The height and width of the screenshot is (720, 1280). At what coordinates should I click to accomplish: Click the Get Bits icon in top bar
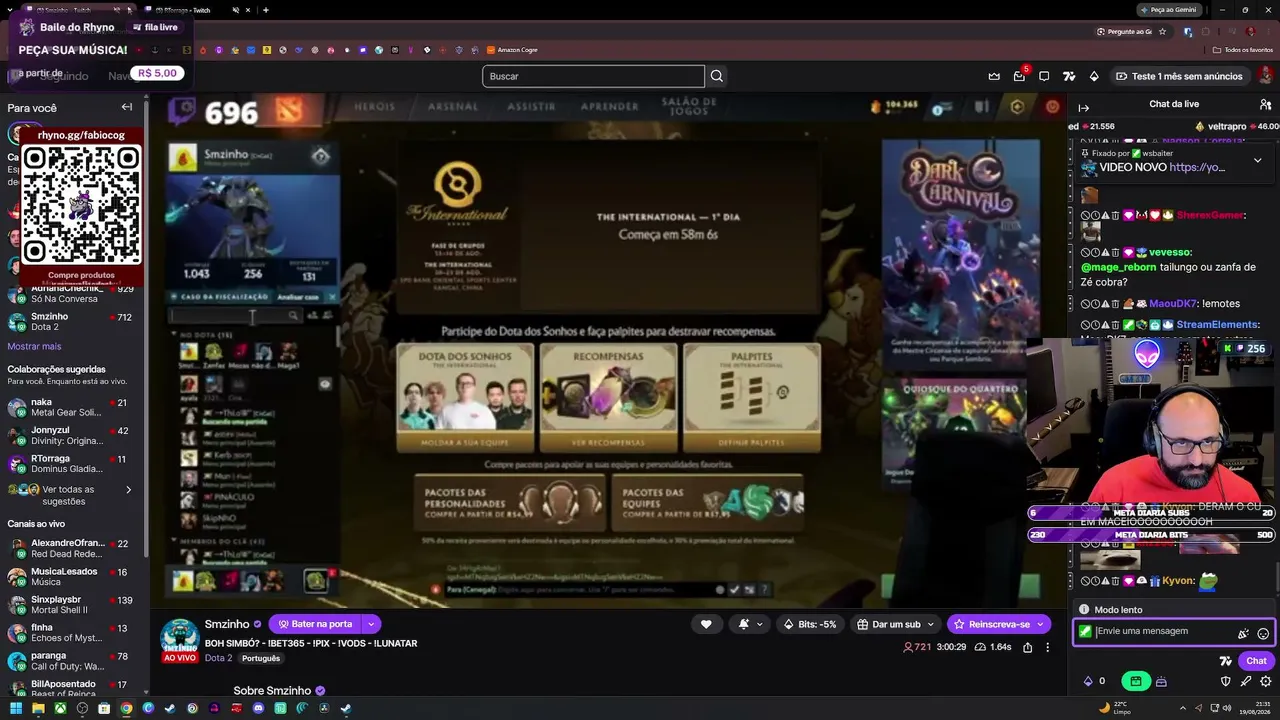(1094, 76)
